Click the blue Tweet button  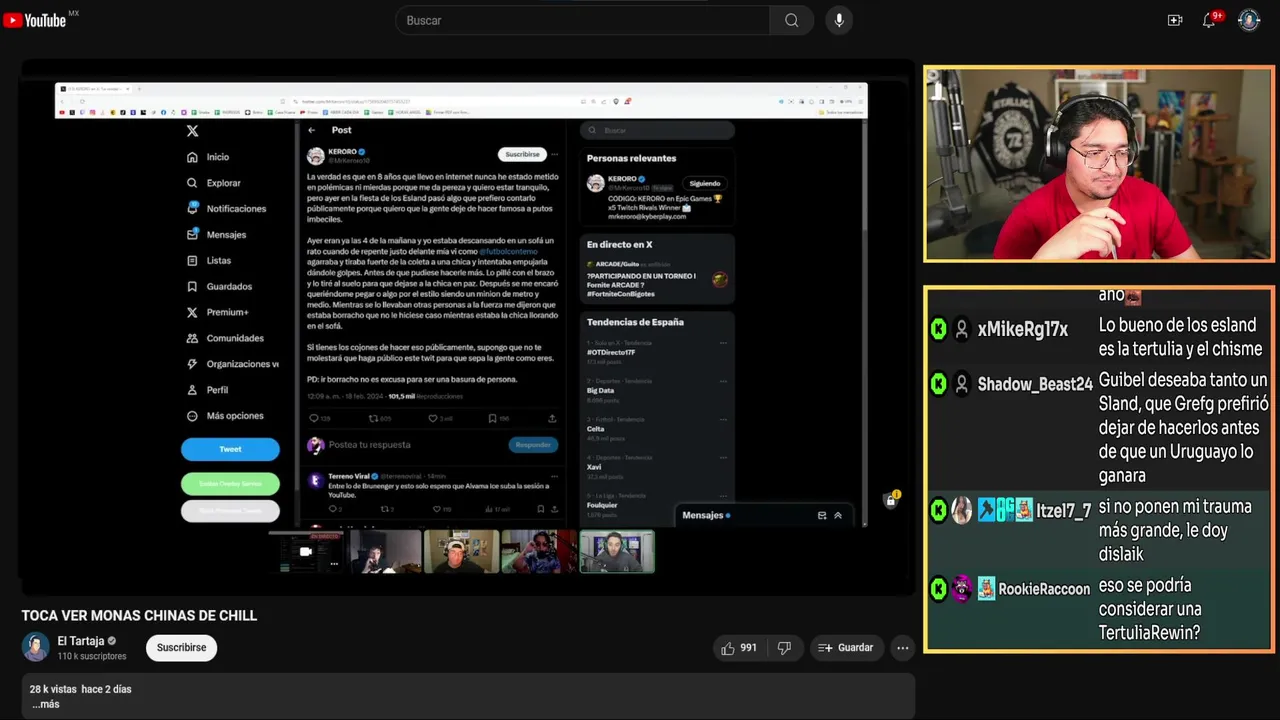point(230,450)
